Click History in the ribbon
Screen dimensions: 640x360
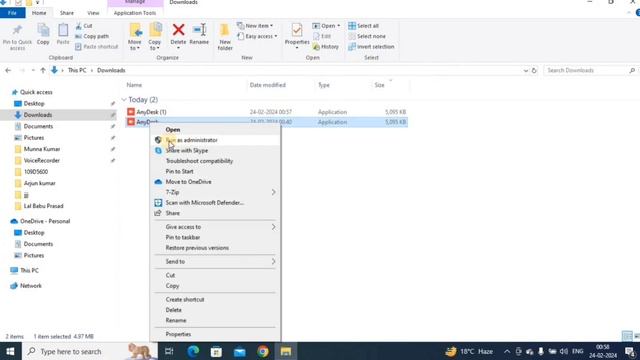pyautogui.click(x=326, y=47)
